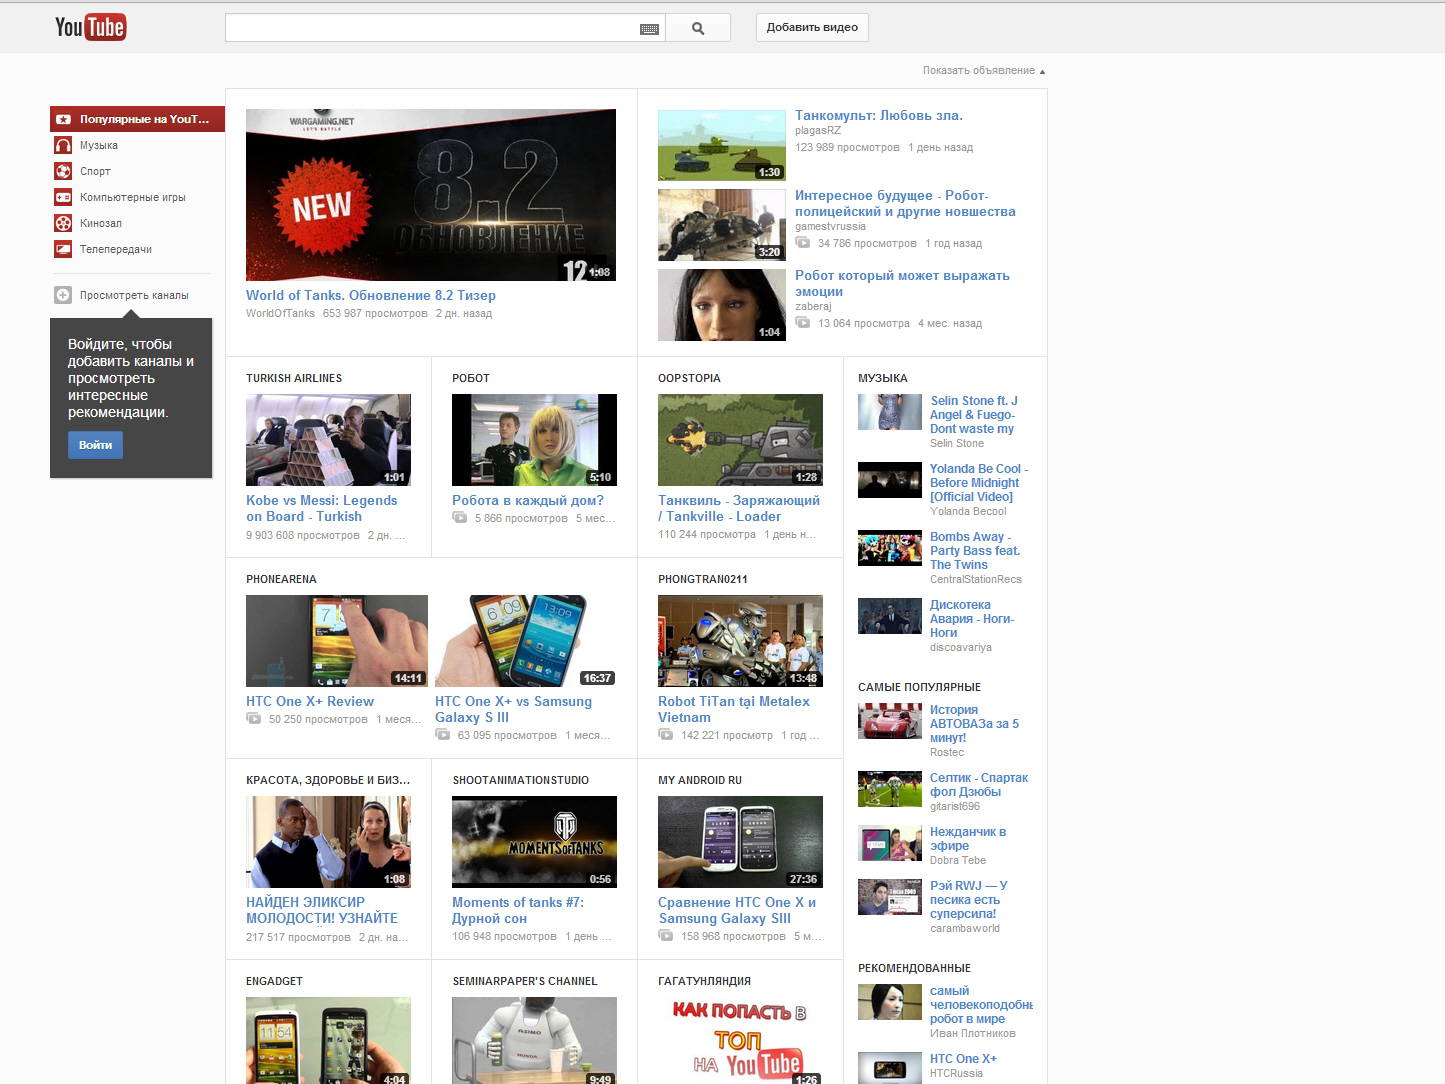Open Спорт category in sidebar
Image resolution: width=1445 pixels, height=1084 pixels.
click(95, 171)
